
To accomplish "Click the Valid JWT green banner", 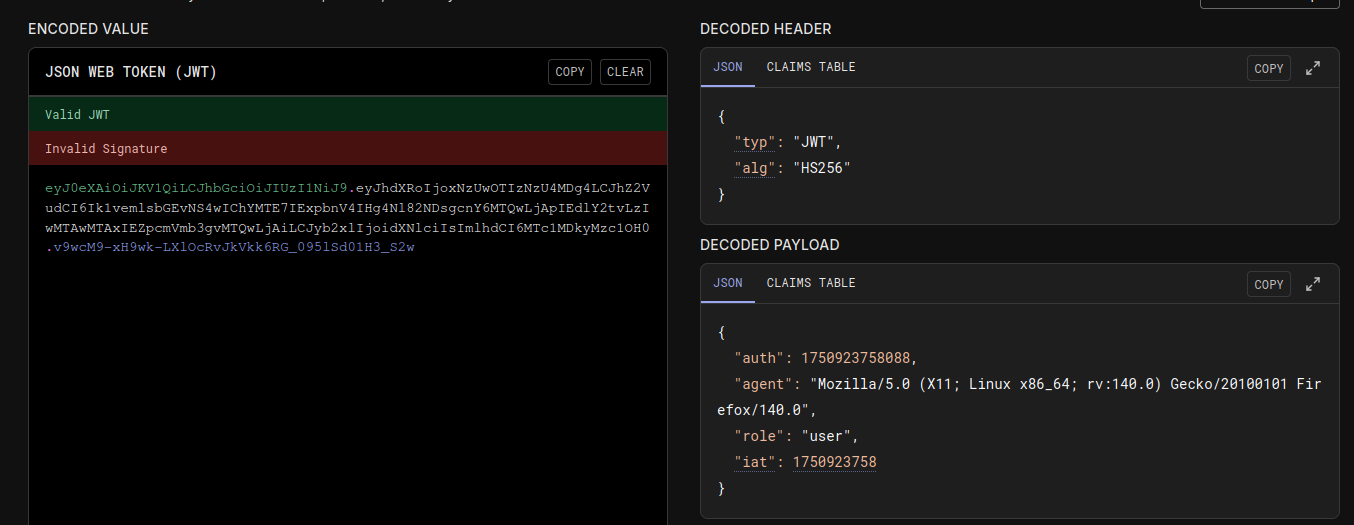I will tap(347, 115).
